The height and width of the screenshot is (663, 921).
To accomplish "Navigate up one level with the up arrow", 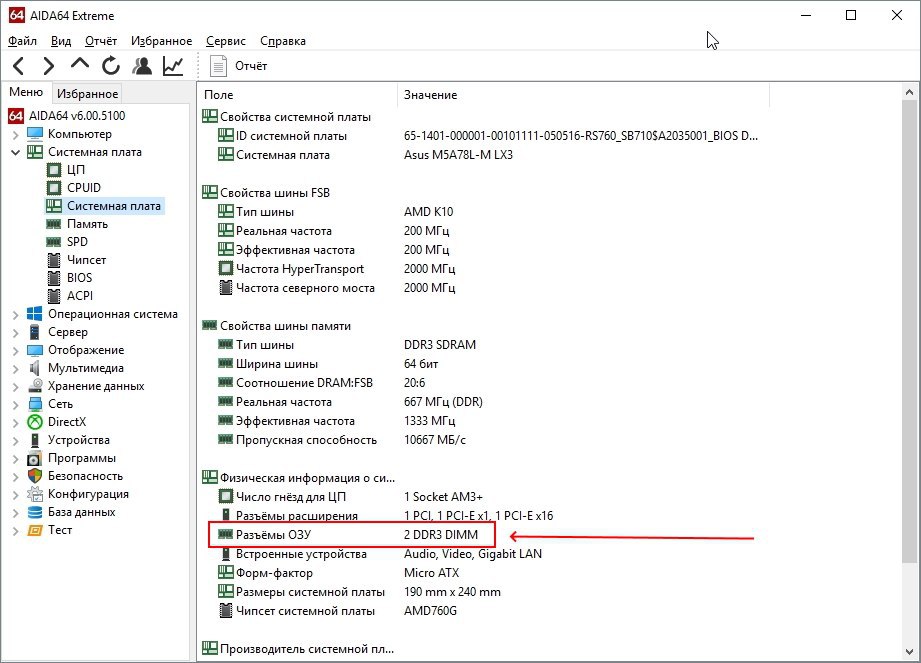I will pyautogui.click(x=79, y=64).
